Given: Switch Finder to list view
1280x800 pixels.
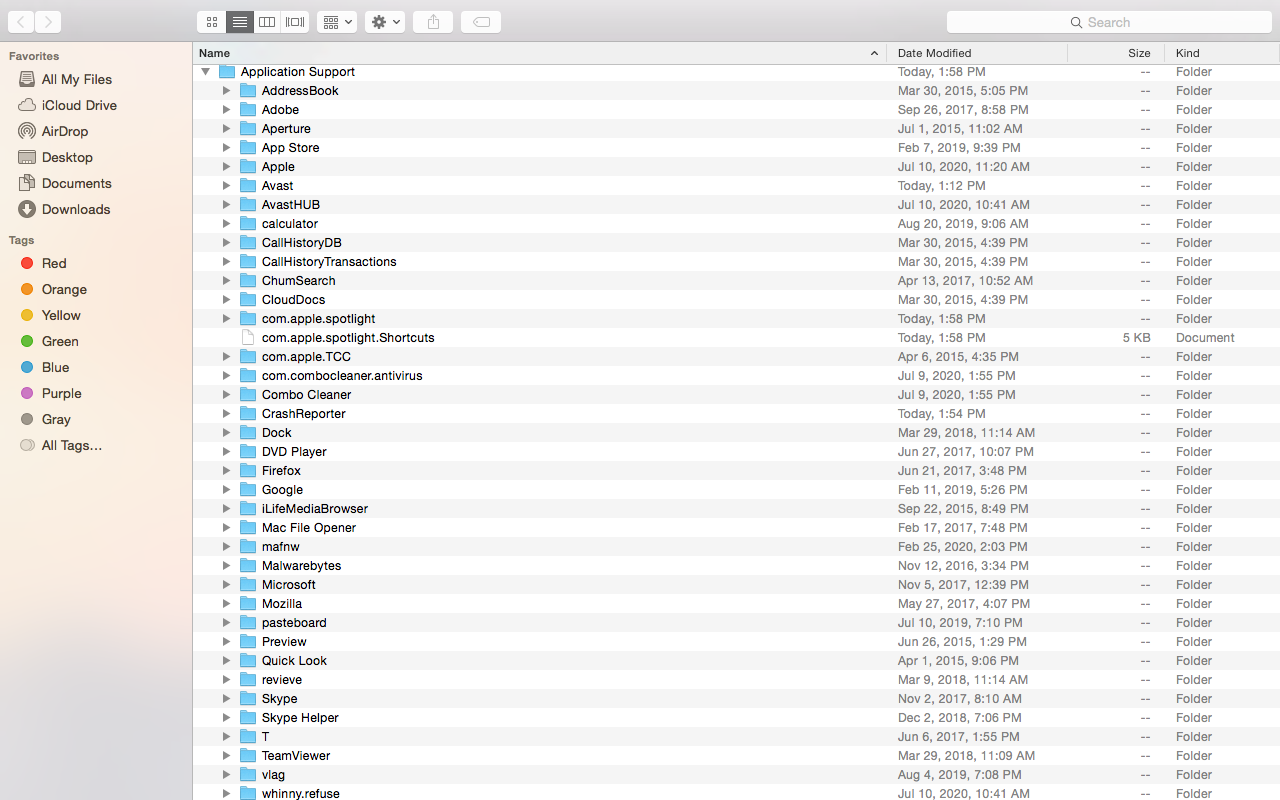Looking at the screenshot, I should coord(239,22).
